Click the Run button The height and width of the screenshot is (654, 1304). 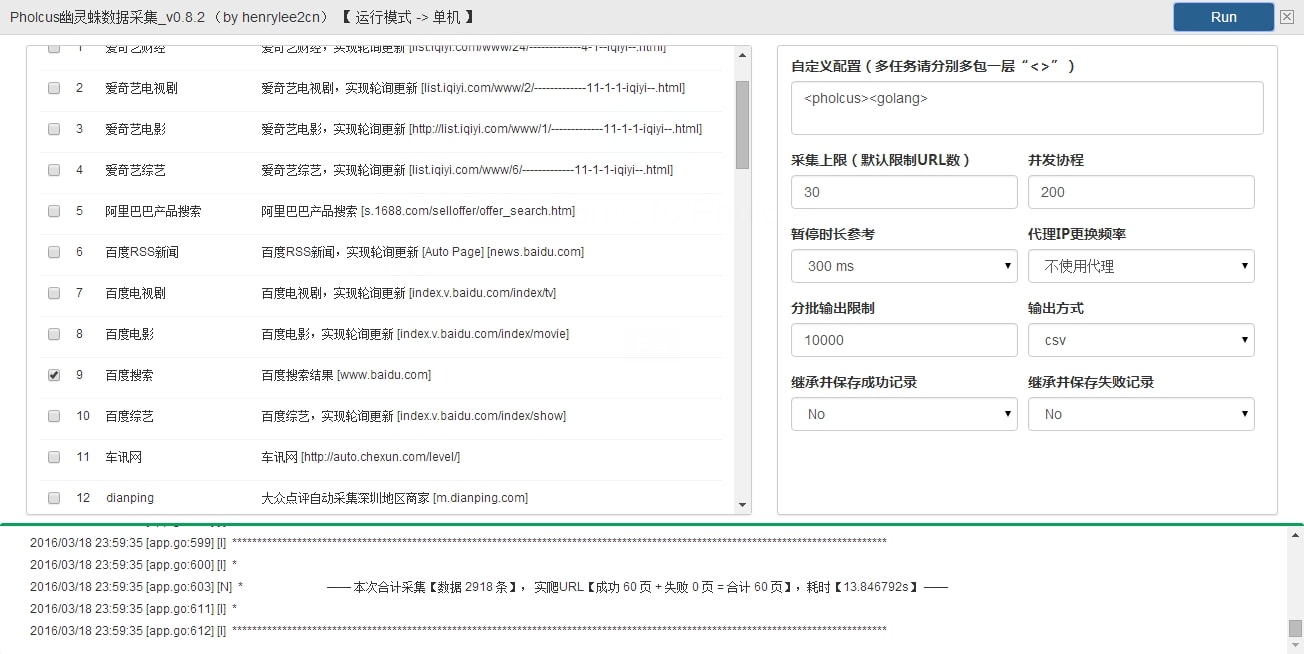[x=1223, y=17]
